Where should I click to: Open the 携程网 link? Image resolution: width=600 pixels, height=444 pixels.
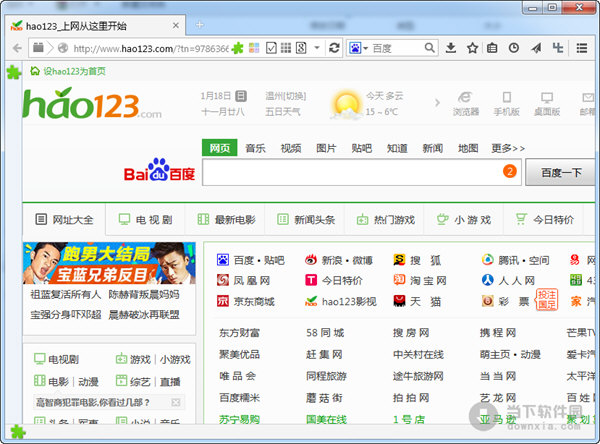click(498, 333)
